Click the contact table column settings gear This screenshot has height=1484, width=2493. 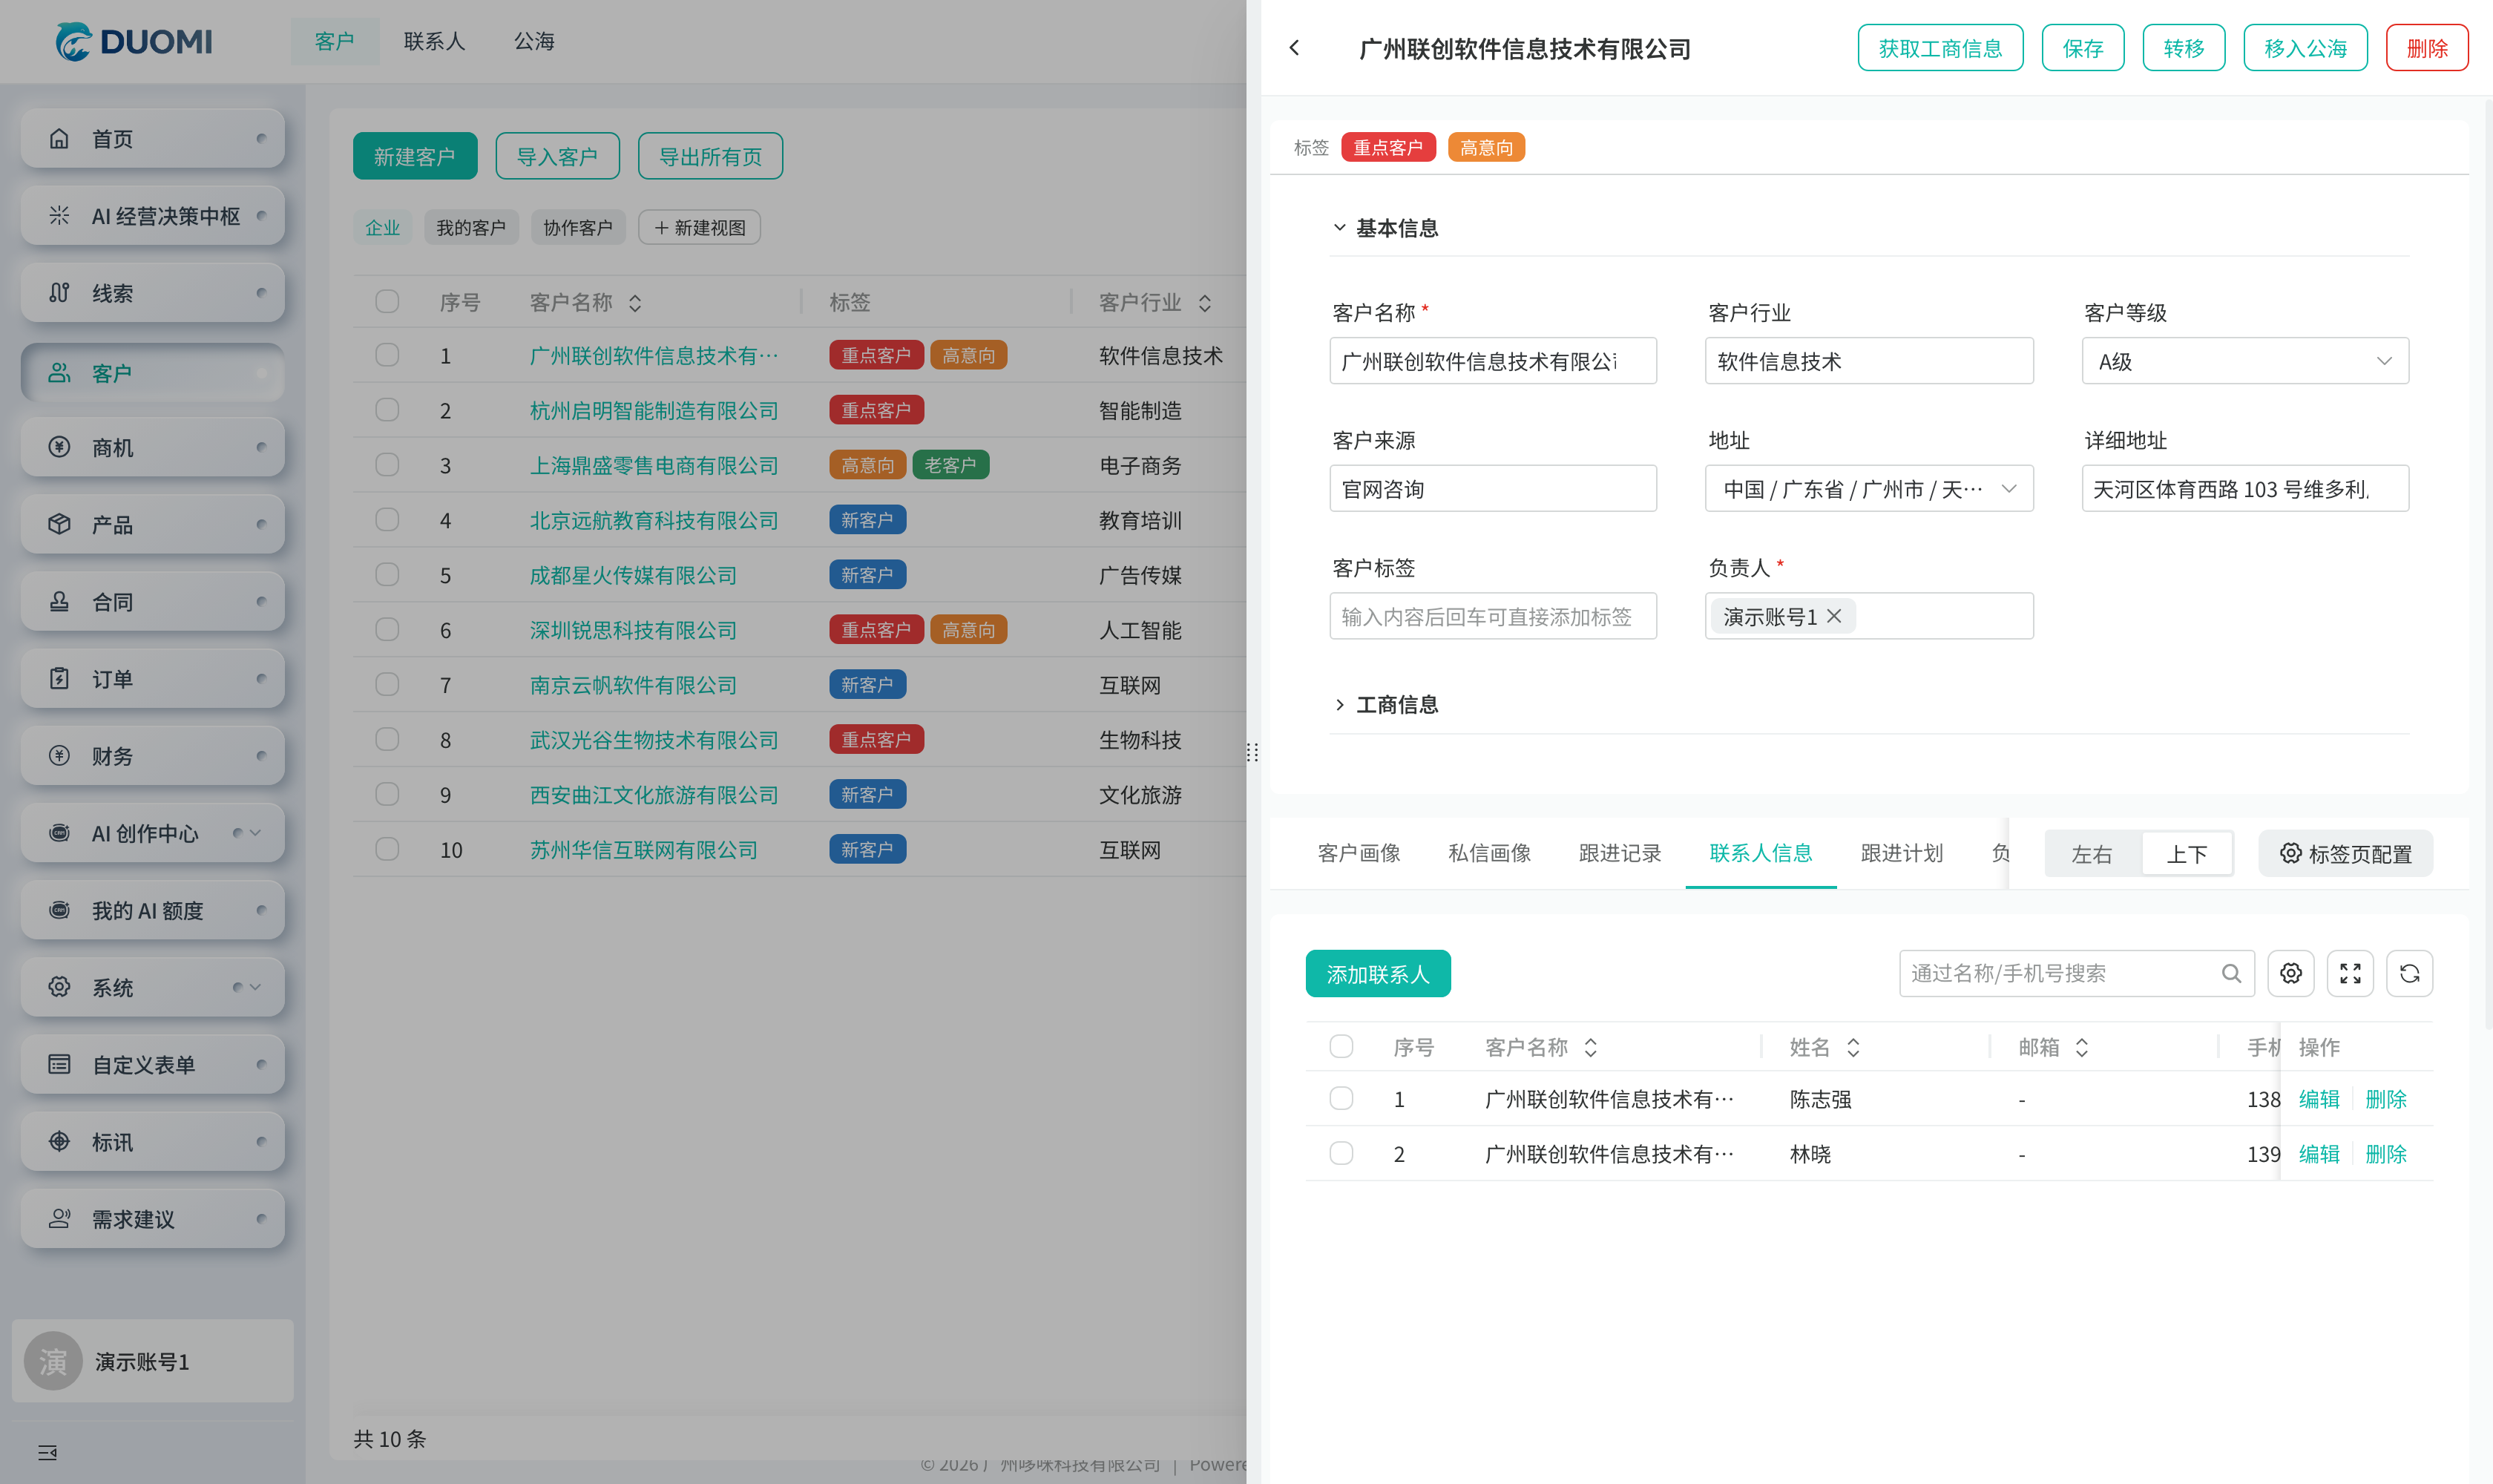[2291, 973]
